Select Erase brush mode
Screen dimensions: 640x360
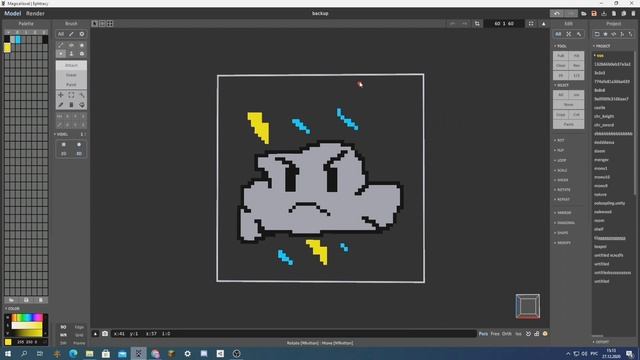tap(71, 75)
